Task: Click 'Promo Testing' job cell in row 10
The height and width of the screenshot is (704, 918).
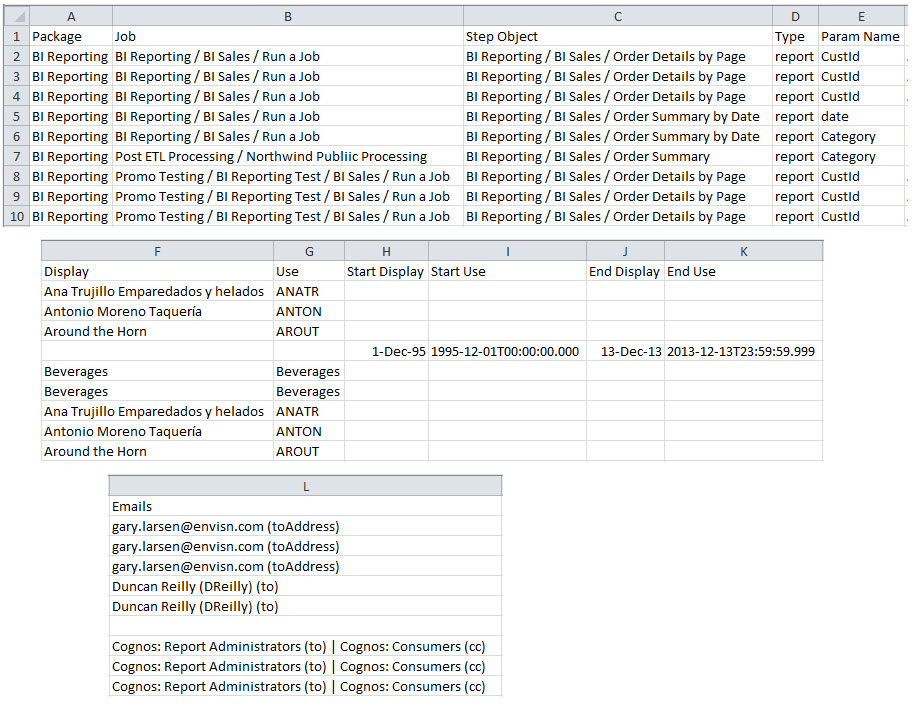Action: pos(288,217)
